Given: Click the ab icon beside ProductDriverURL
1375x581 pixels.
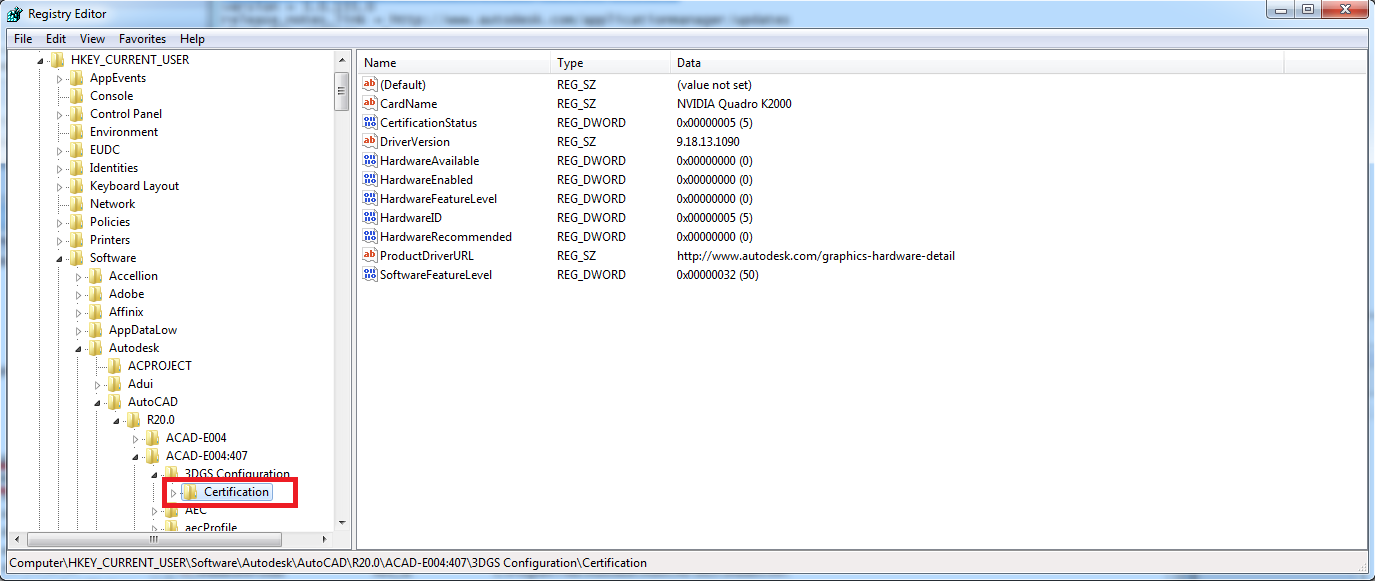Looking at the screenshot, I should (369, 255).
